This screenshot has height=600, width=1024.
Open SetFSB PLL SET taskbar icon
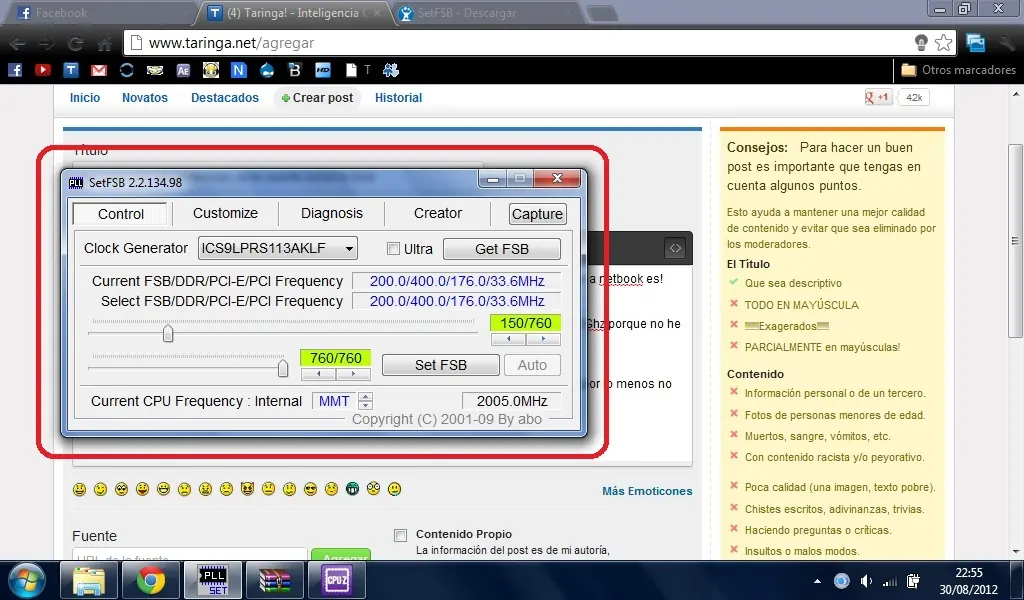tap(213, 580)
